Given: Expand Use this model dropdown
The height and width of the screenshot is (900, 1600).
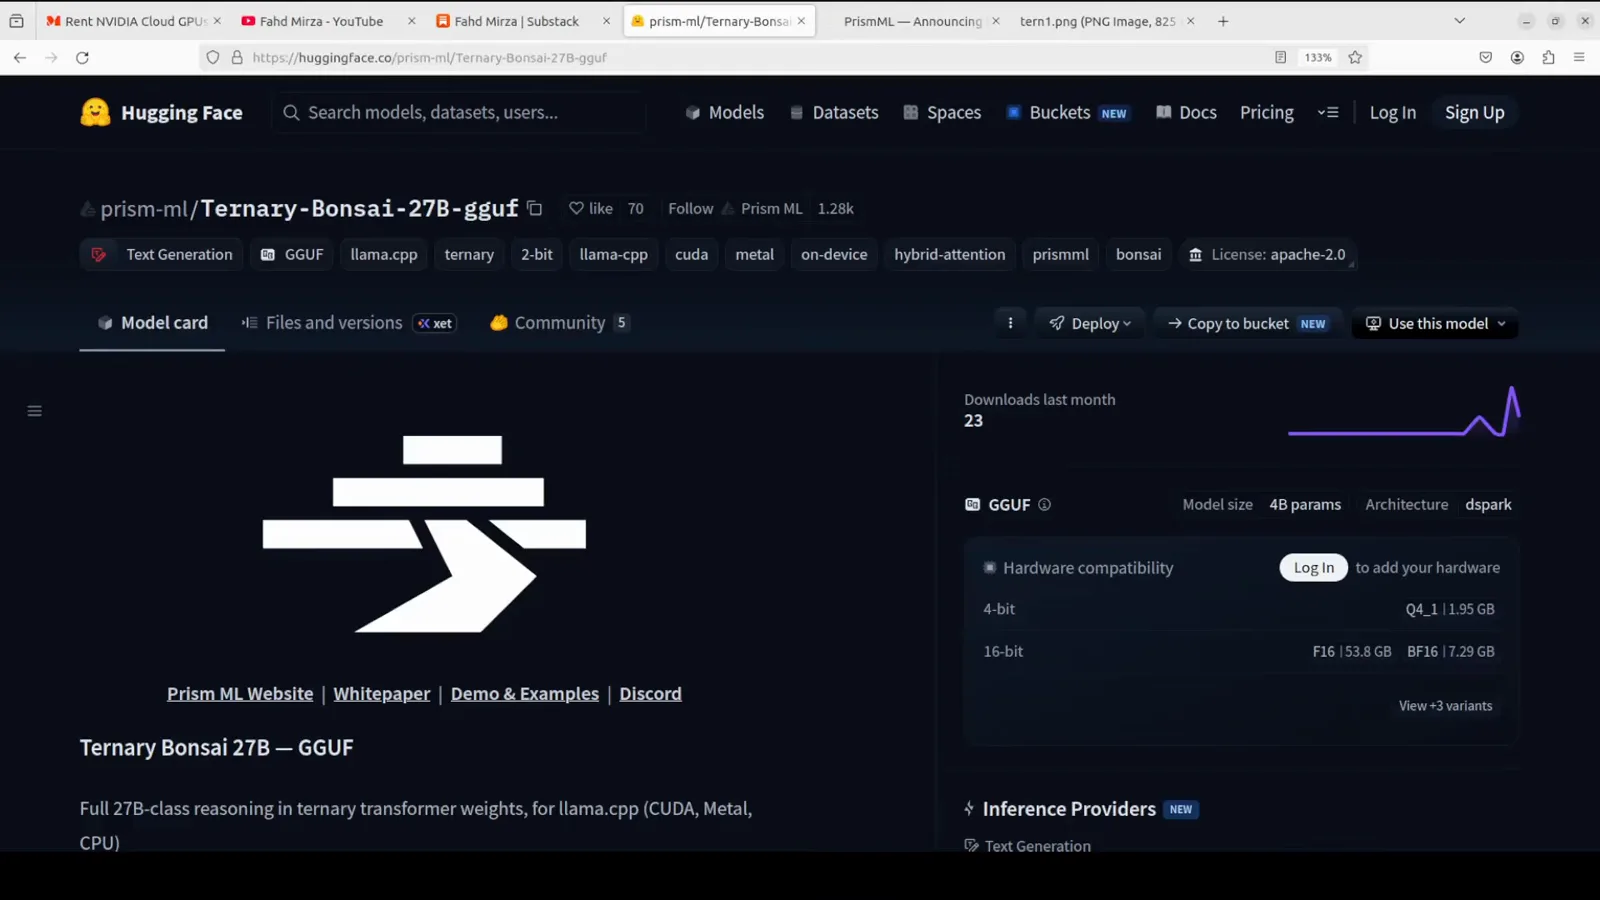Looking at the screenshot, I should tap(1435, 323).
